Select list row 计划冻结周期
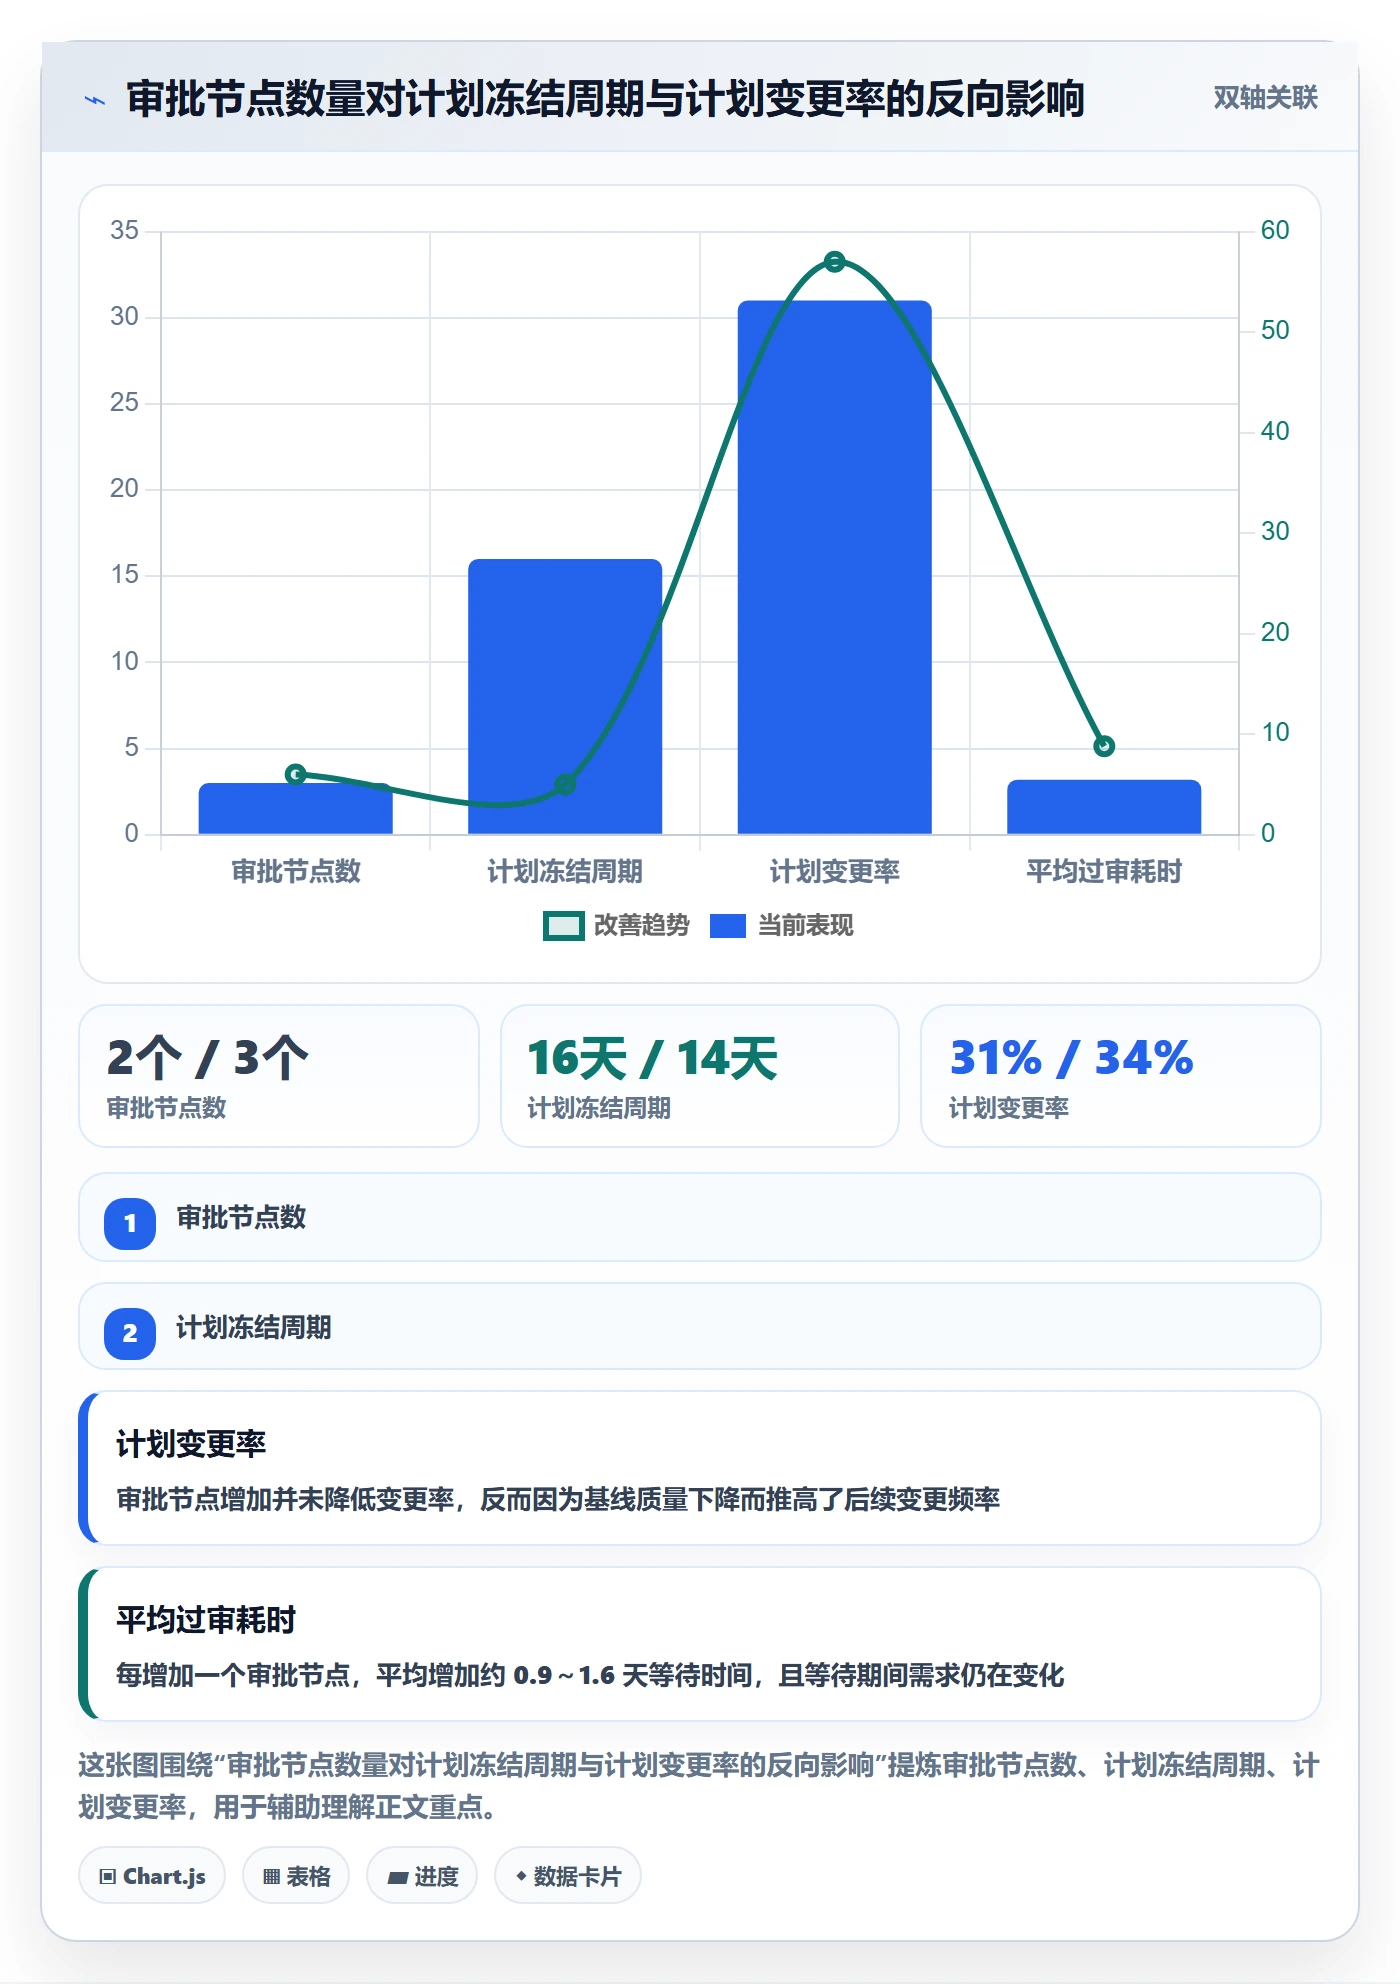Screen dimensions: 1400x1984 click(x=700, y=1327)
